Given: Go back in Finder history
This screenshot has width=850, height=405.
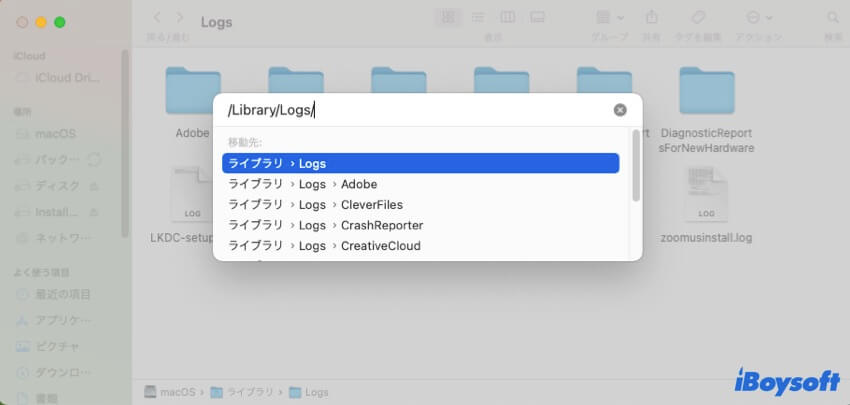Looking at the screenshot, I should pyautogui.click(x=157, y=18).
